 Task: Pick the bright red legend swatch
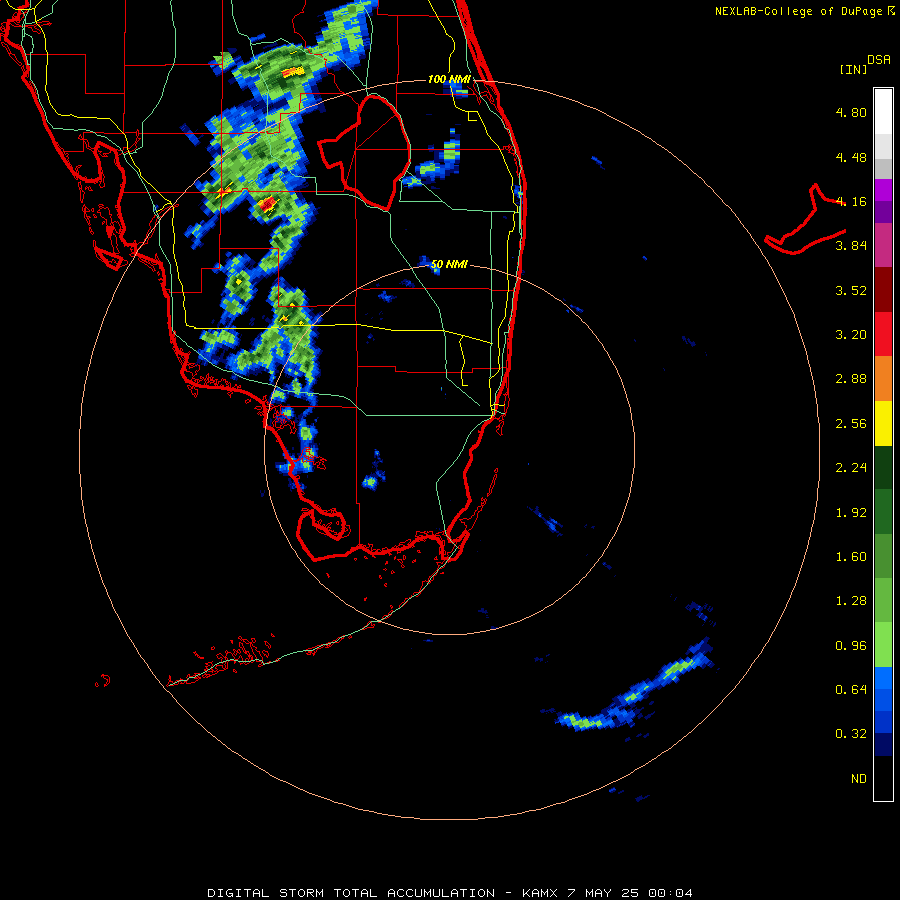pyautogui.click(x=883, y=335)
